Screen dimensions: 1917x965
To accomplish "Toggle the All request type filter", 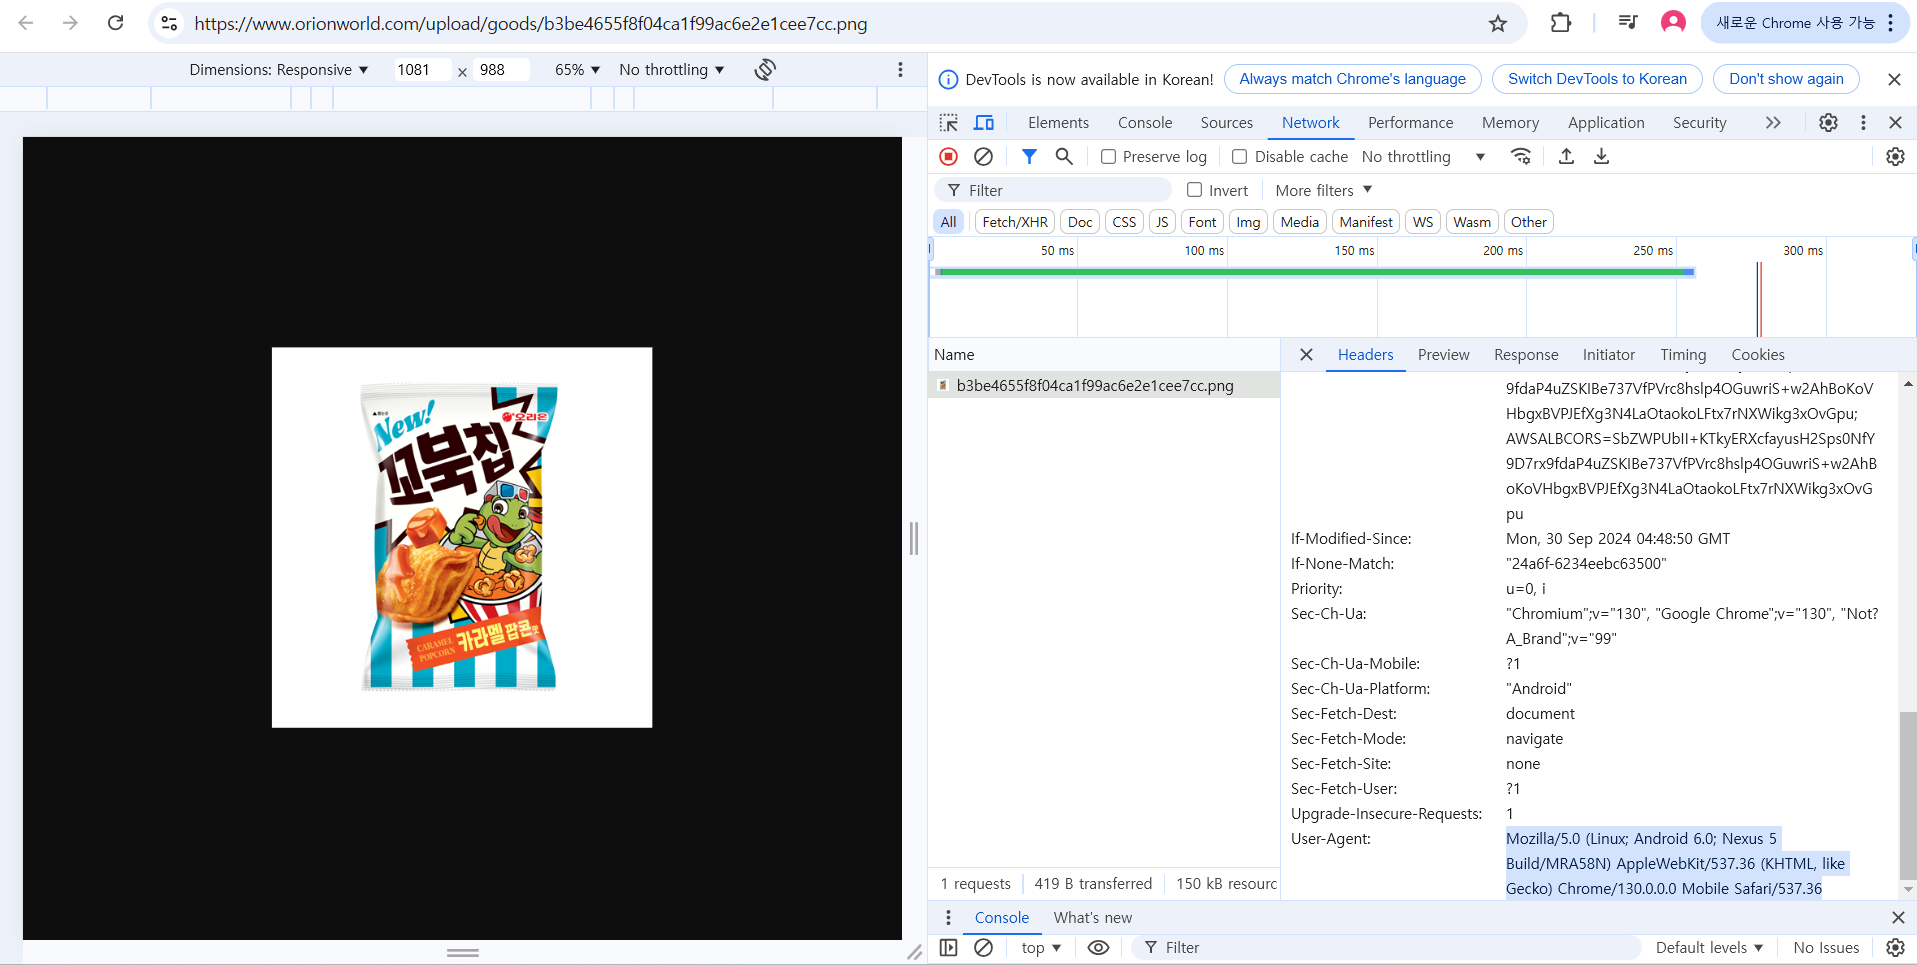I will click(948, 222).
